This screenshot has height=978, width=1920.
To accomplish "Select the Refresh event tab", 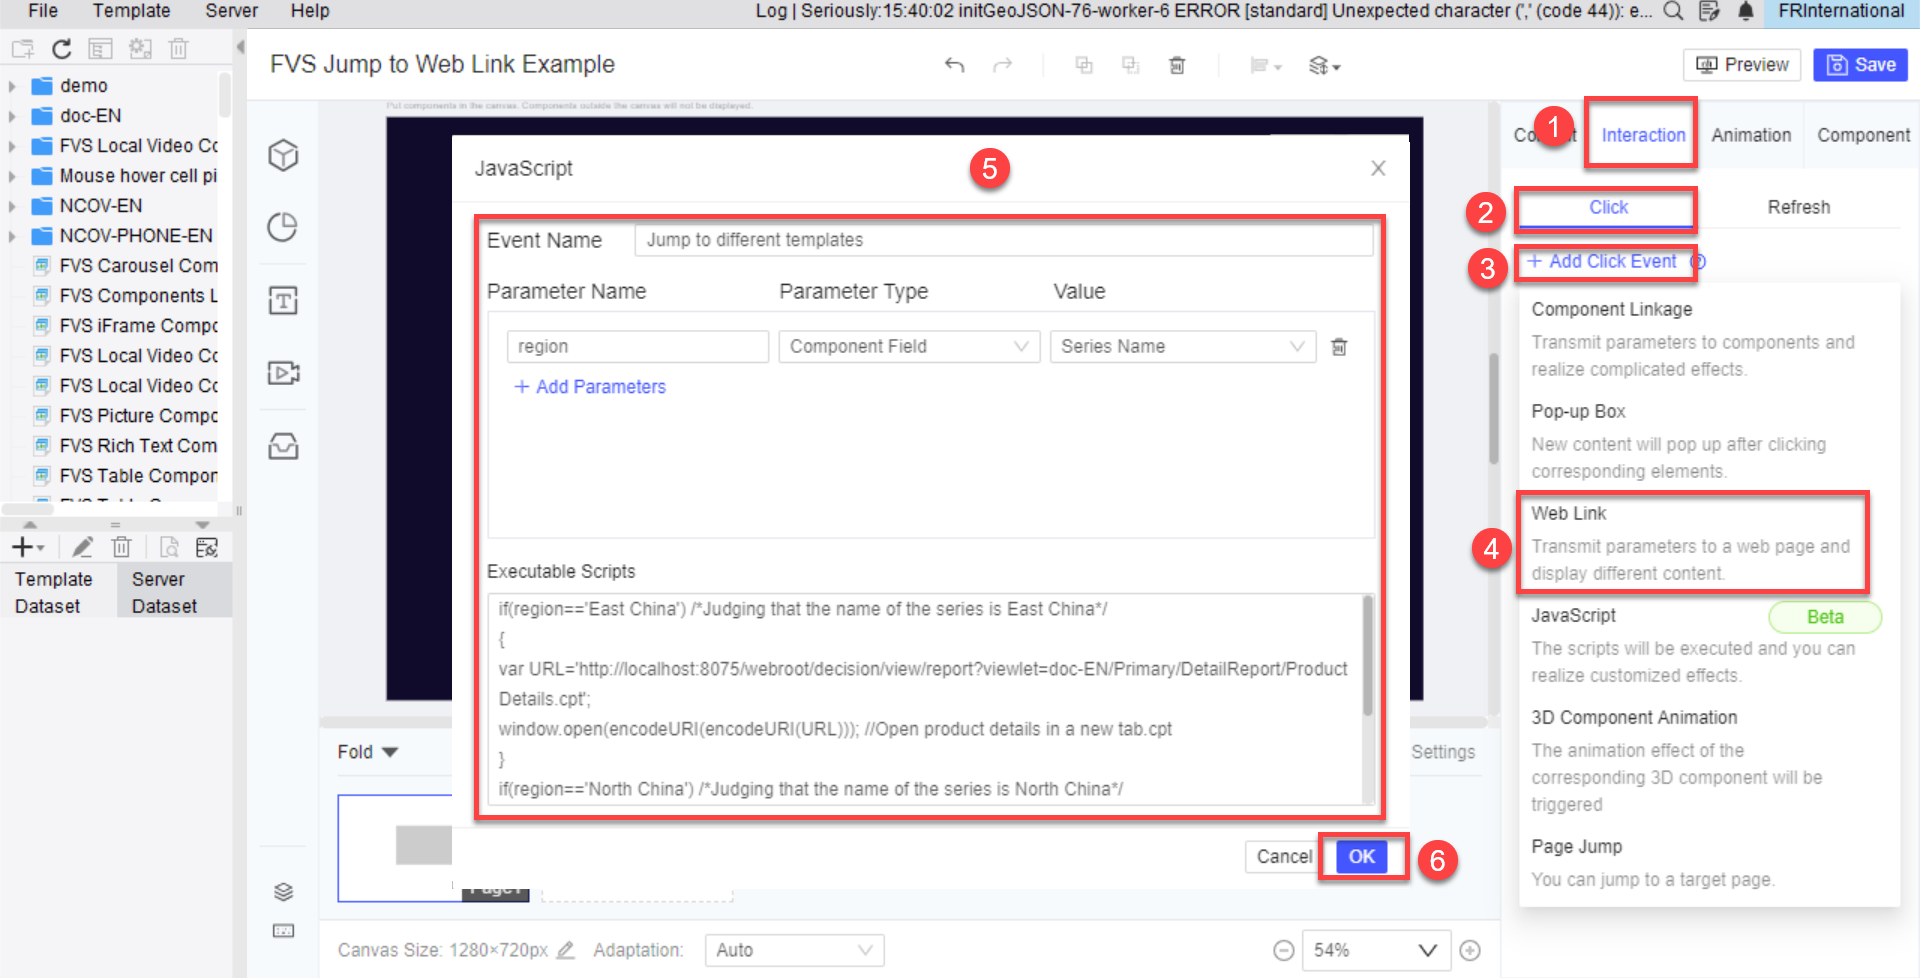I will tap(1798, 207).
